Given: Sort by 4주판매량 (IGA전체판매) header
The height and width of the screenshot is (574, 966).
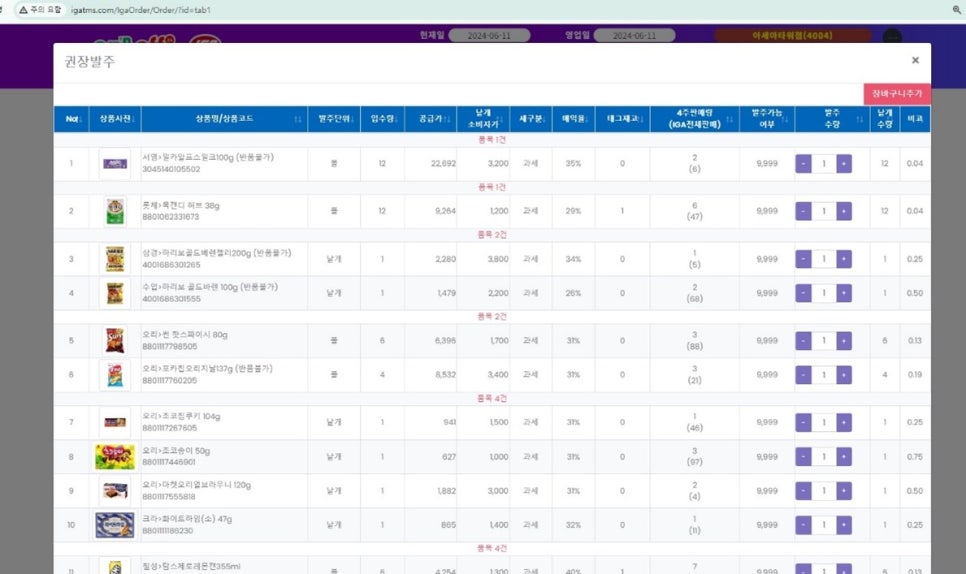Looking at the screenshot, I should click(x=694, y=119).
